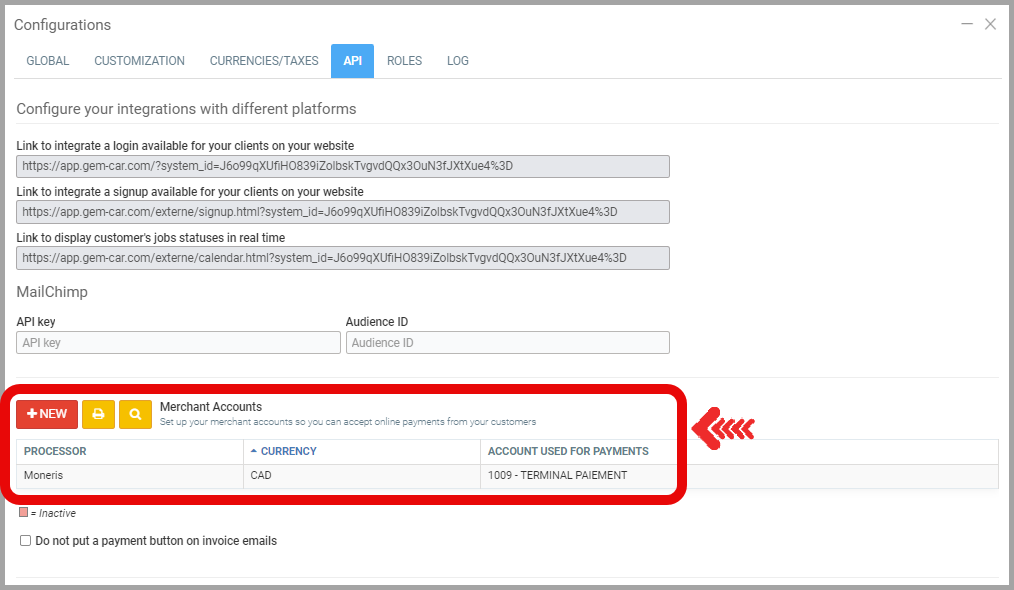Sort by the PROCESSOR column header
This screenshot has width=1014, height=590.
pos(55,451)
